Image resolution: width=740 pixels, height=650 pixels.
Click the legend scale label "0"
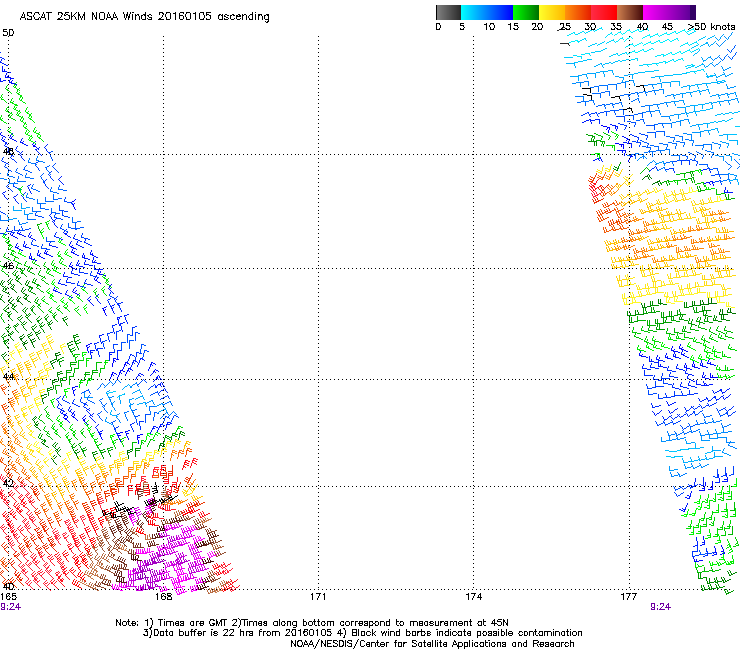(438, 27)
